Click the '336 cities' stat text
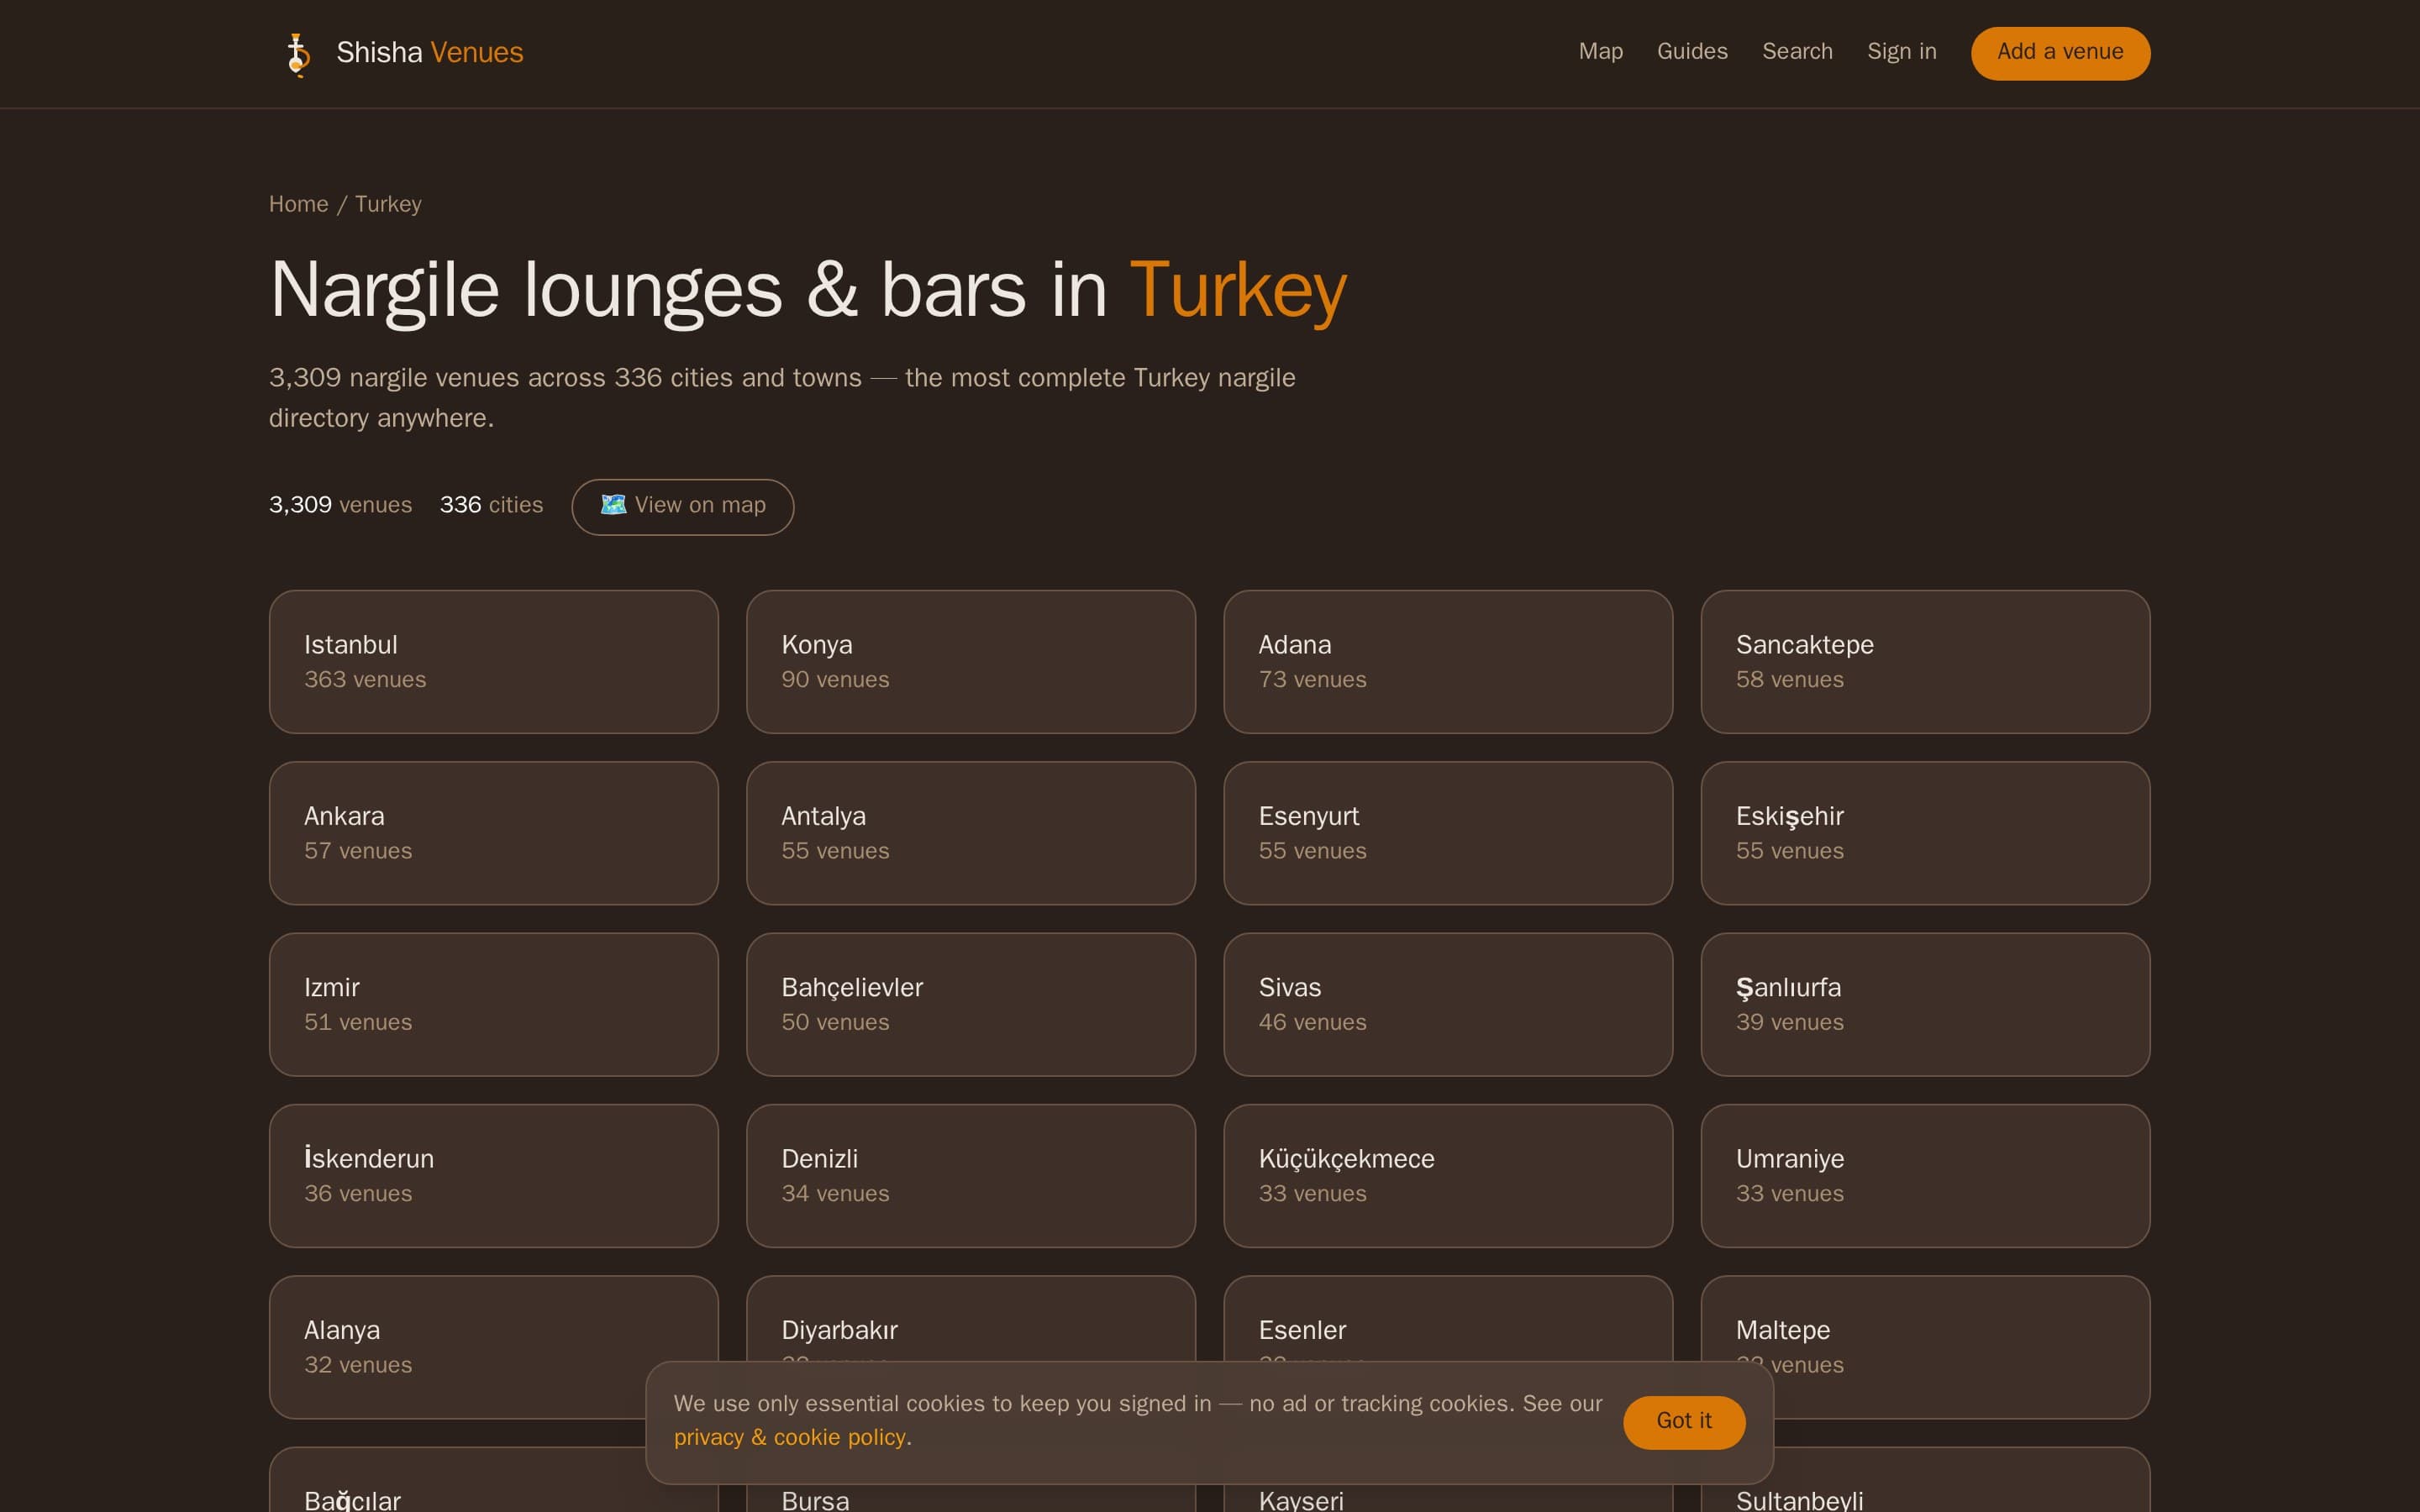The width and height of the screenshot is (2420, 1512). (491, 505)
